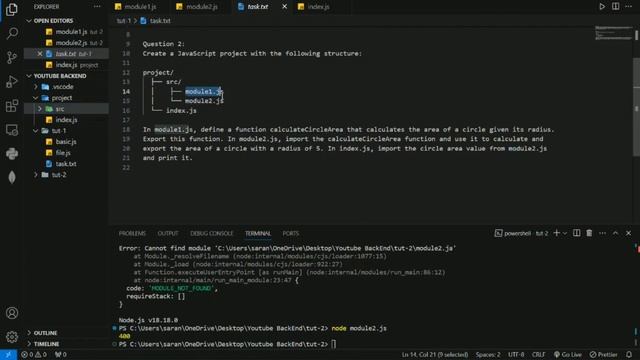Open Source Control view
Image resolution: width=640 pixels, height=360 pixels.
point(12,57)
